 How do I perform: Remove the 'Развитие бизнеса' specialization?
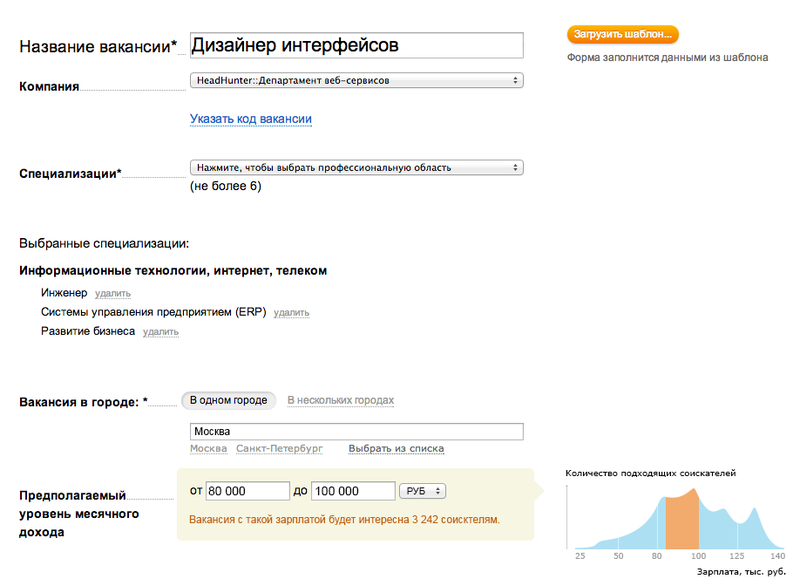point(161,332)
